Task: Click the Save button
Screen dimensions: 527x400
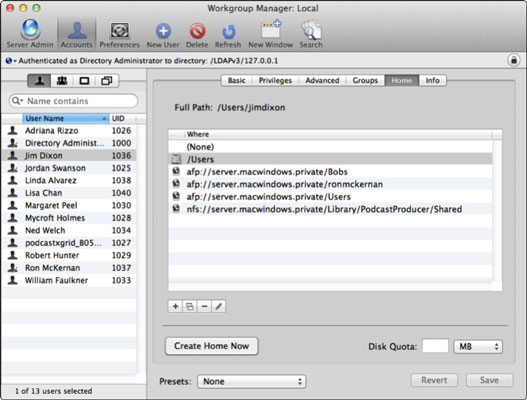Action: pyautogui.click(x=489, y=380)
